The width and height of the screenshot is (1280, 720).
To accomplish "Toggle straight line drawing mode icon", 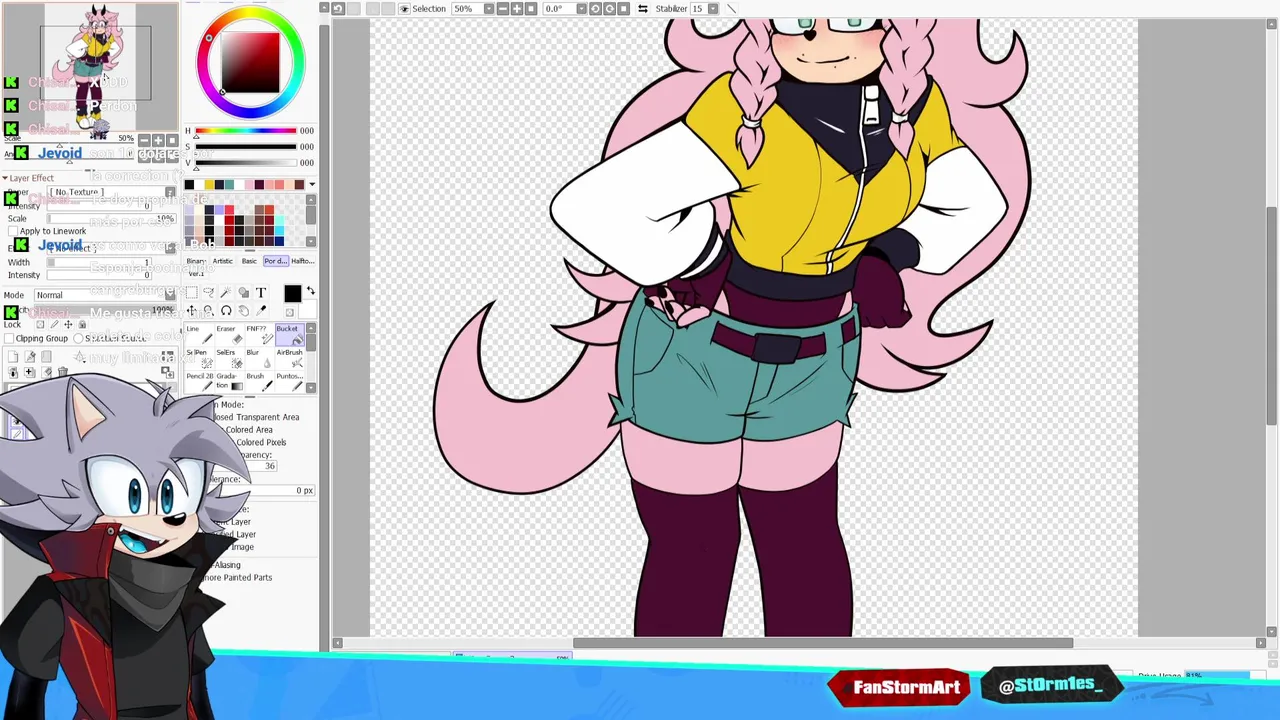I will [x=731, y=9].
